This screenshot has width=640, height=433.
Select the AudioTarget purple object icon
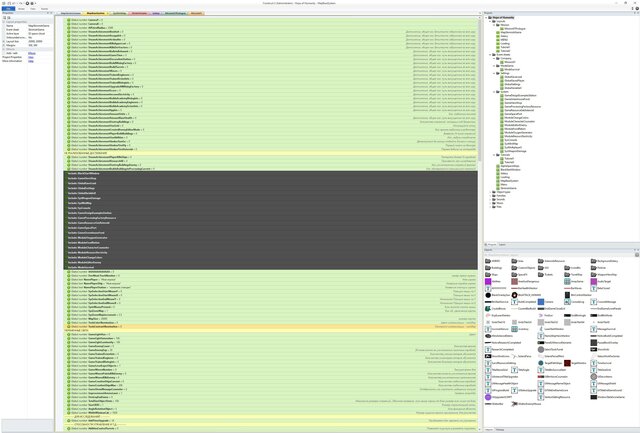(x=594, y=282)
